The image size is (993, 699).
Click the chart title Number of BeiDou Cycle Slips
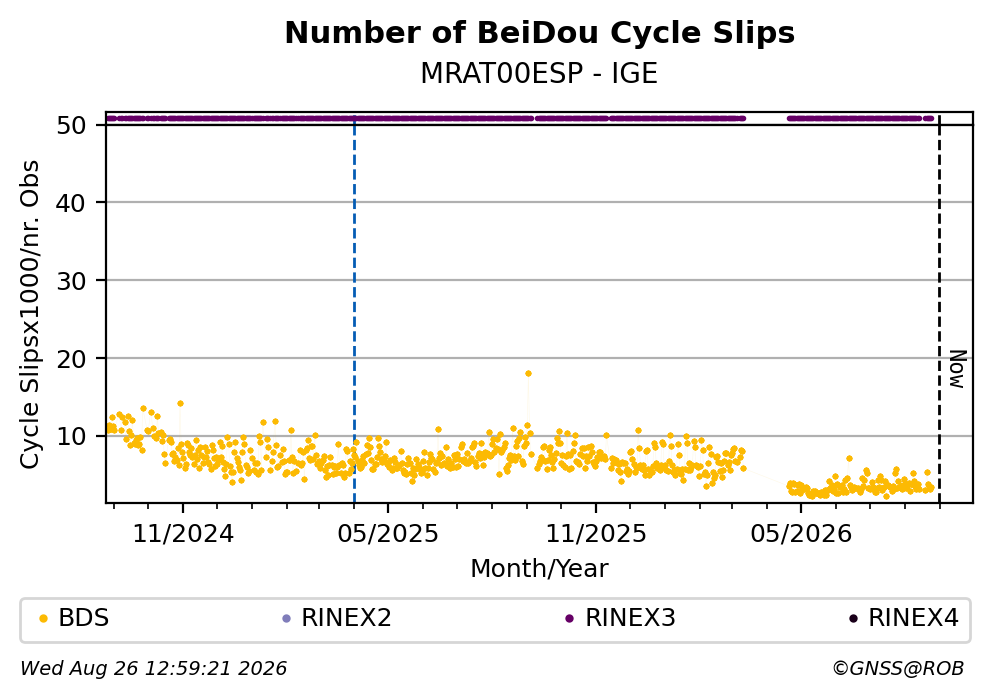[x=540, y=33]
